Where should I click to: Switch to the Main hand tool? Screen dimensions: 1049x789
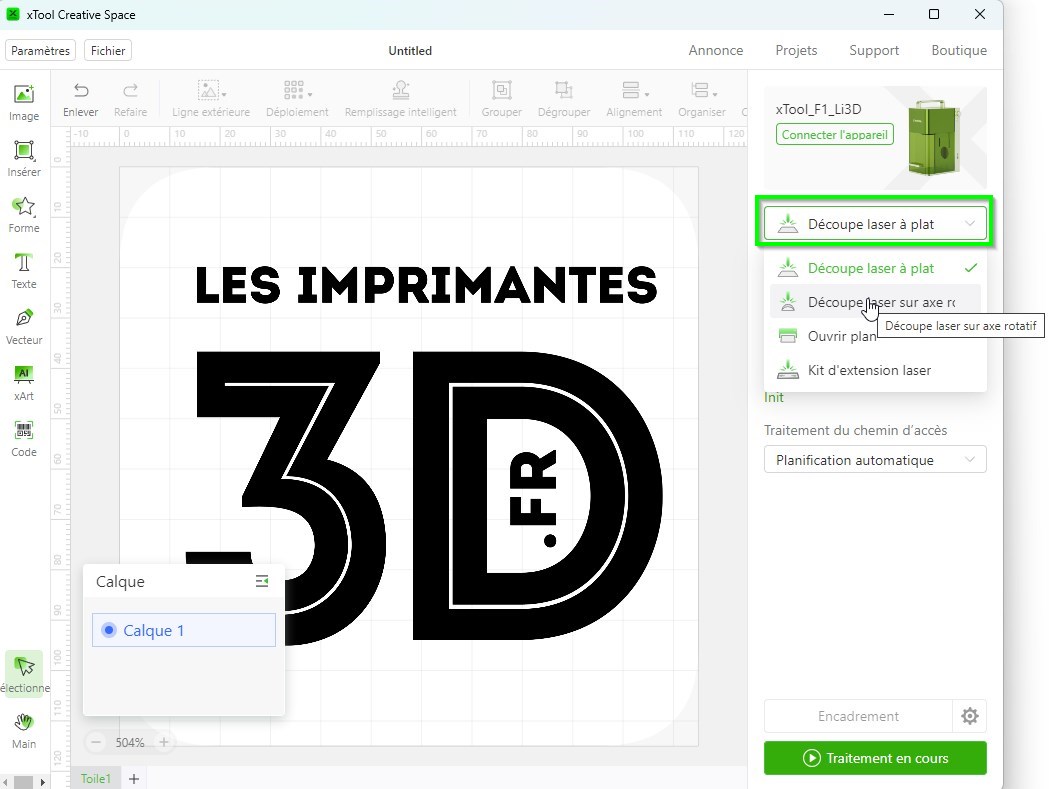pyautogui.click(x=24, y=731)
